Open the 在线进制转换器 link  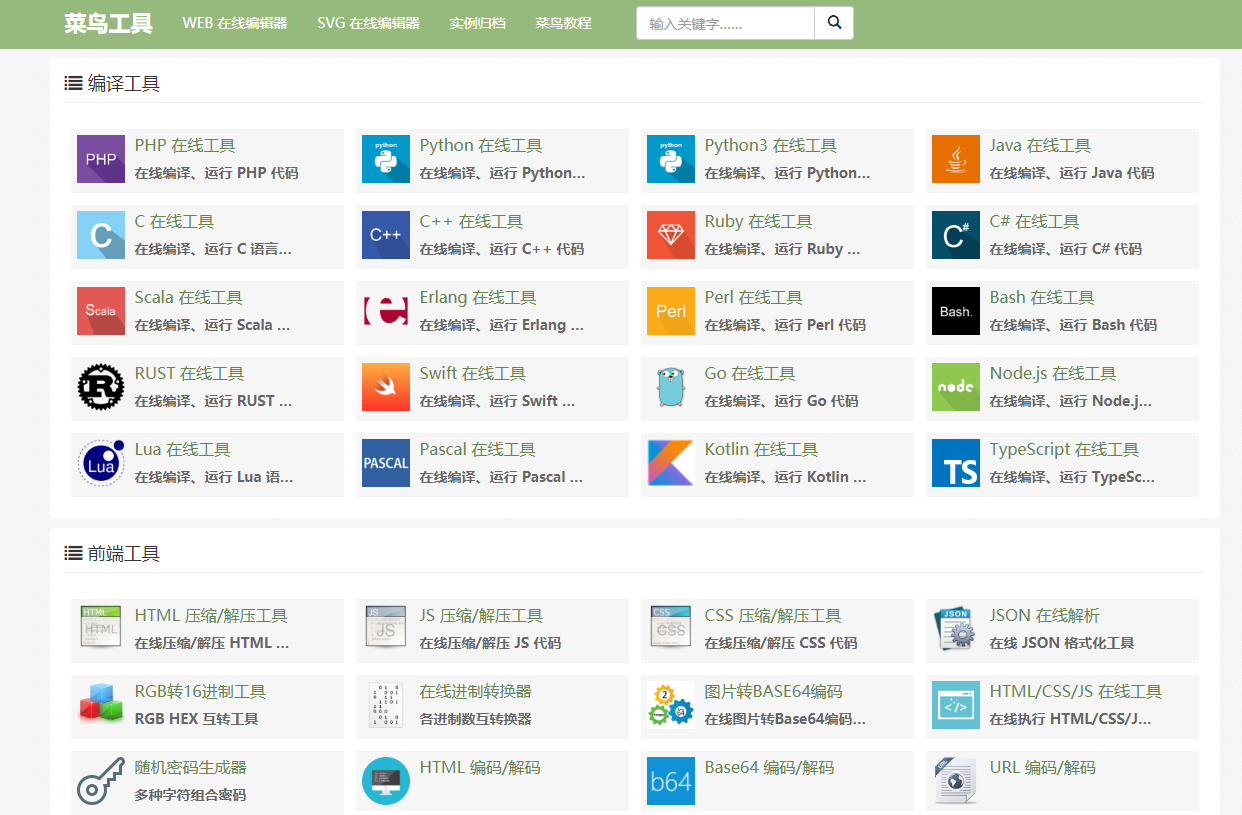476,692
